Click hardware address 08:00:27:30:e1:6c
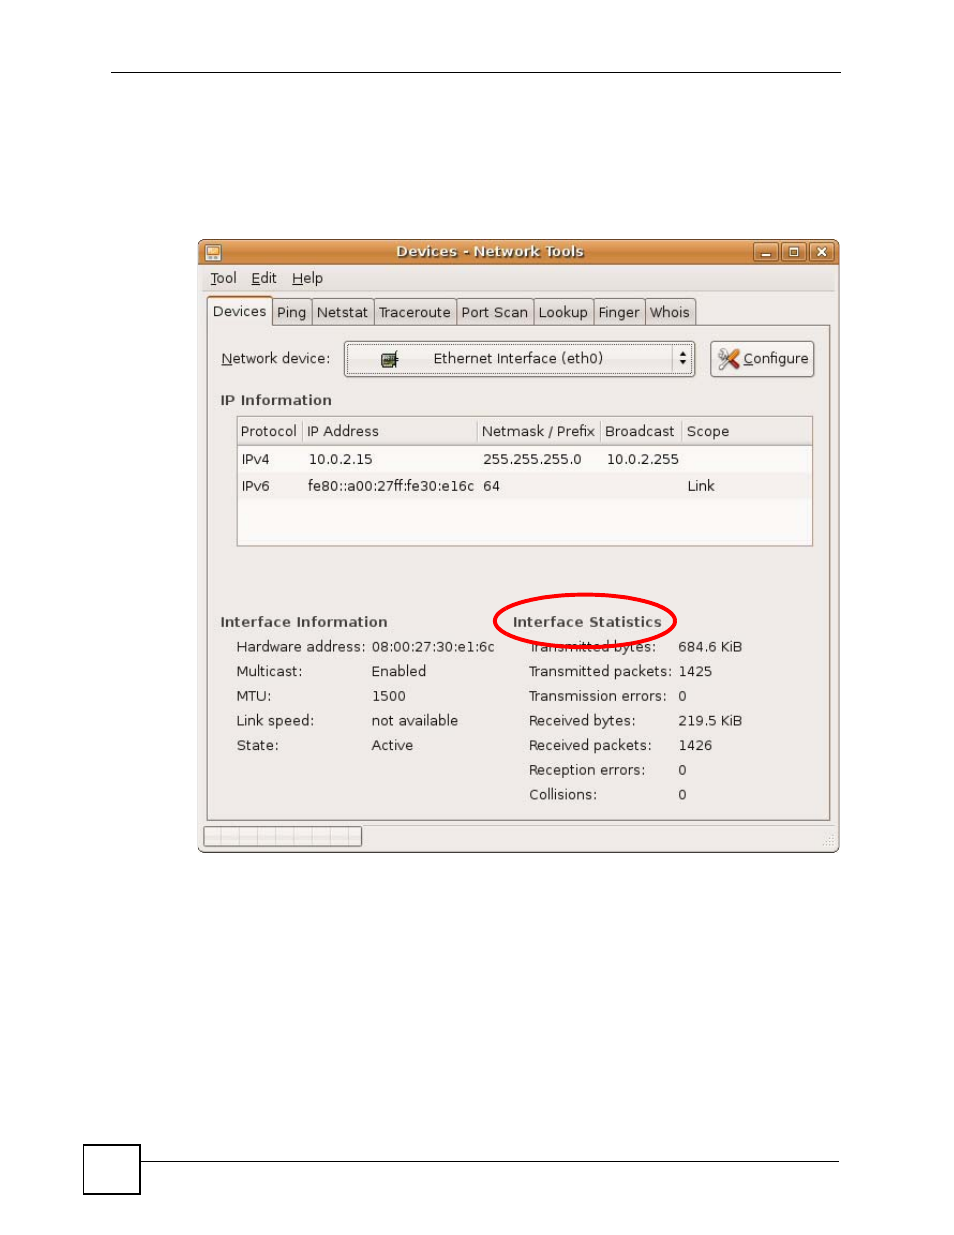Screen dimensions: 954x1235 point(433,647)
